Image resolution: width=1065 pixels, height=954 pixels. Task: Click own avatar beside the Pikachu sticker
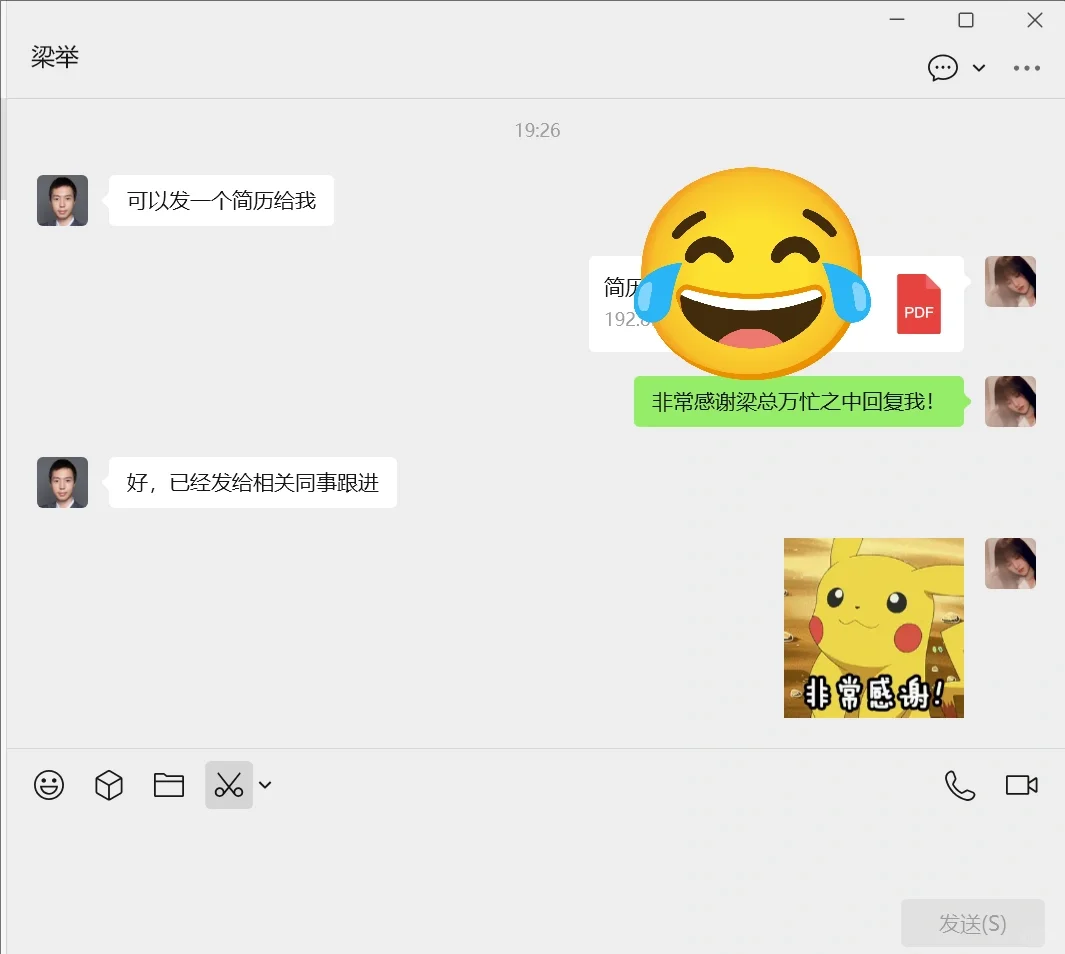1010,563
